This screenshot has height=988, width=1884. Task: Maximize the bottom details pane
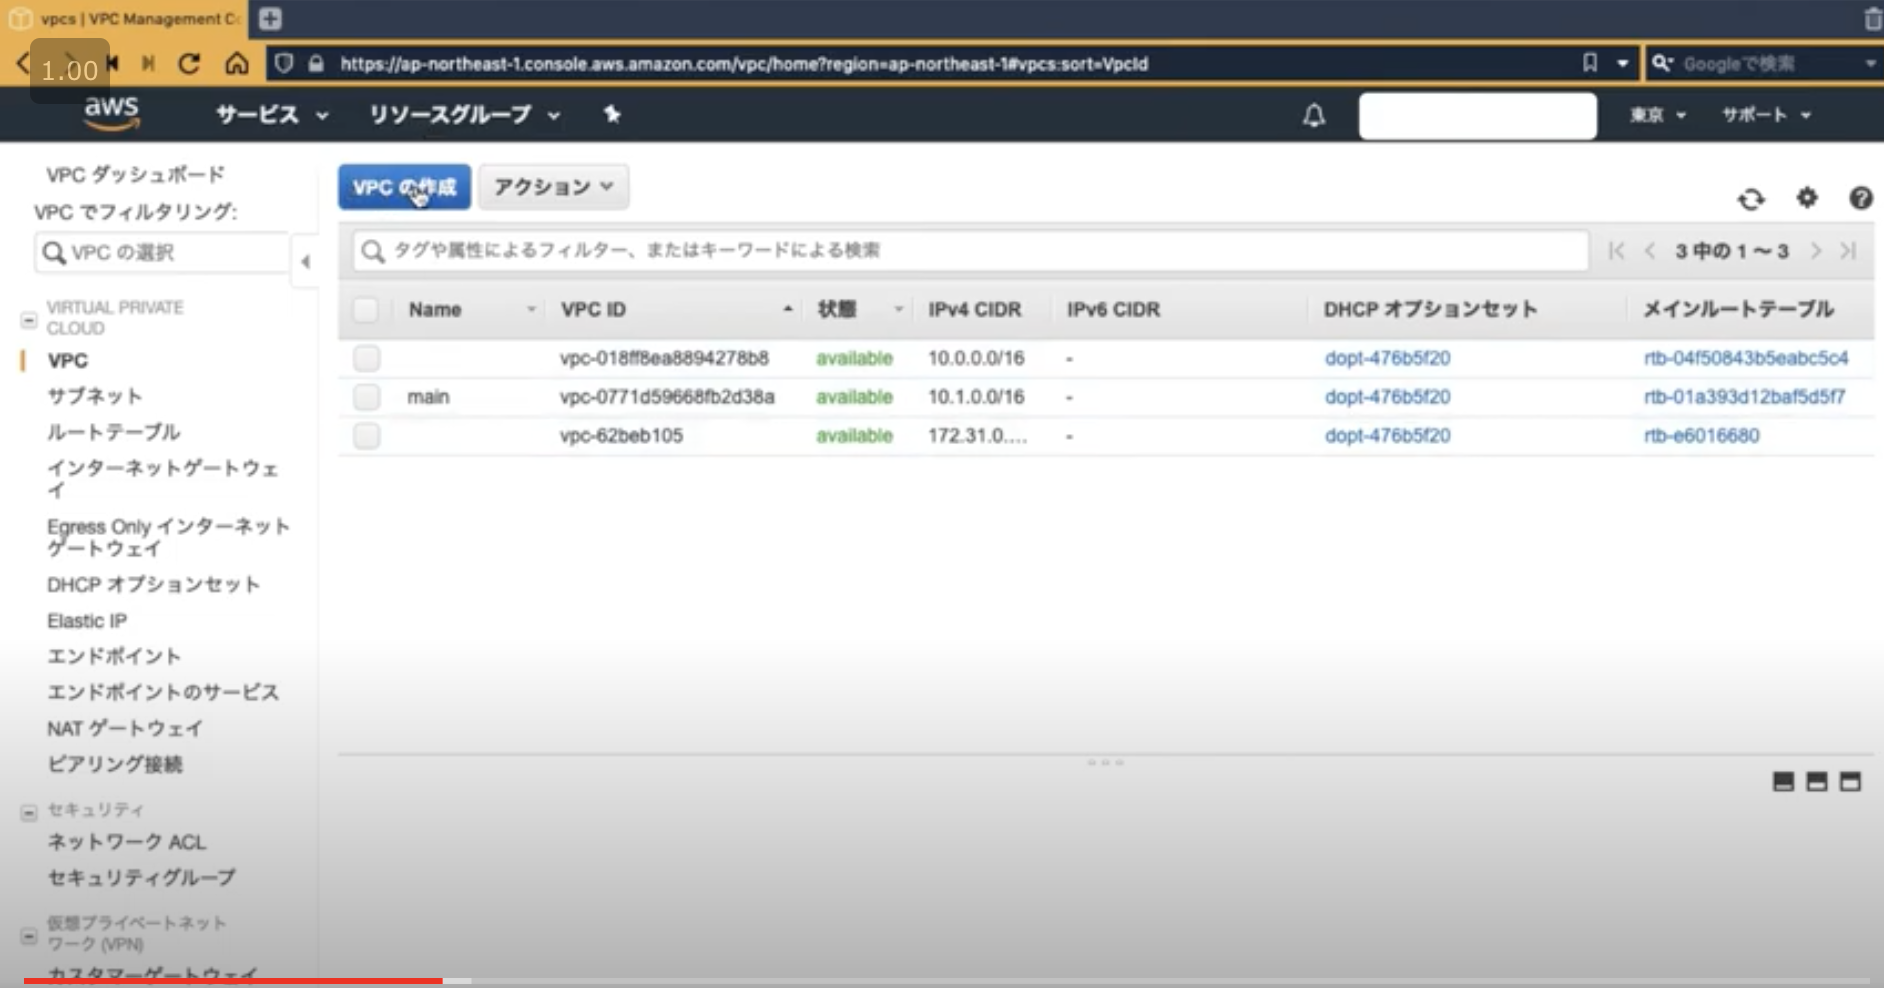(1850, 782)
